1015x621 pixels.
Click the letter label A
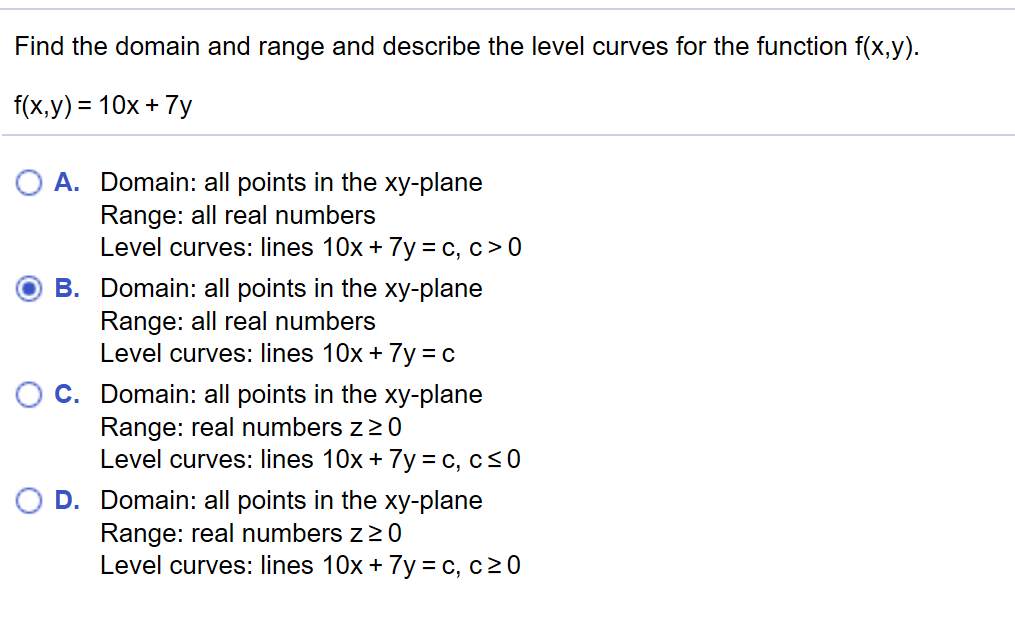pos(66,183)
